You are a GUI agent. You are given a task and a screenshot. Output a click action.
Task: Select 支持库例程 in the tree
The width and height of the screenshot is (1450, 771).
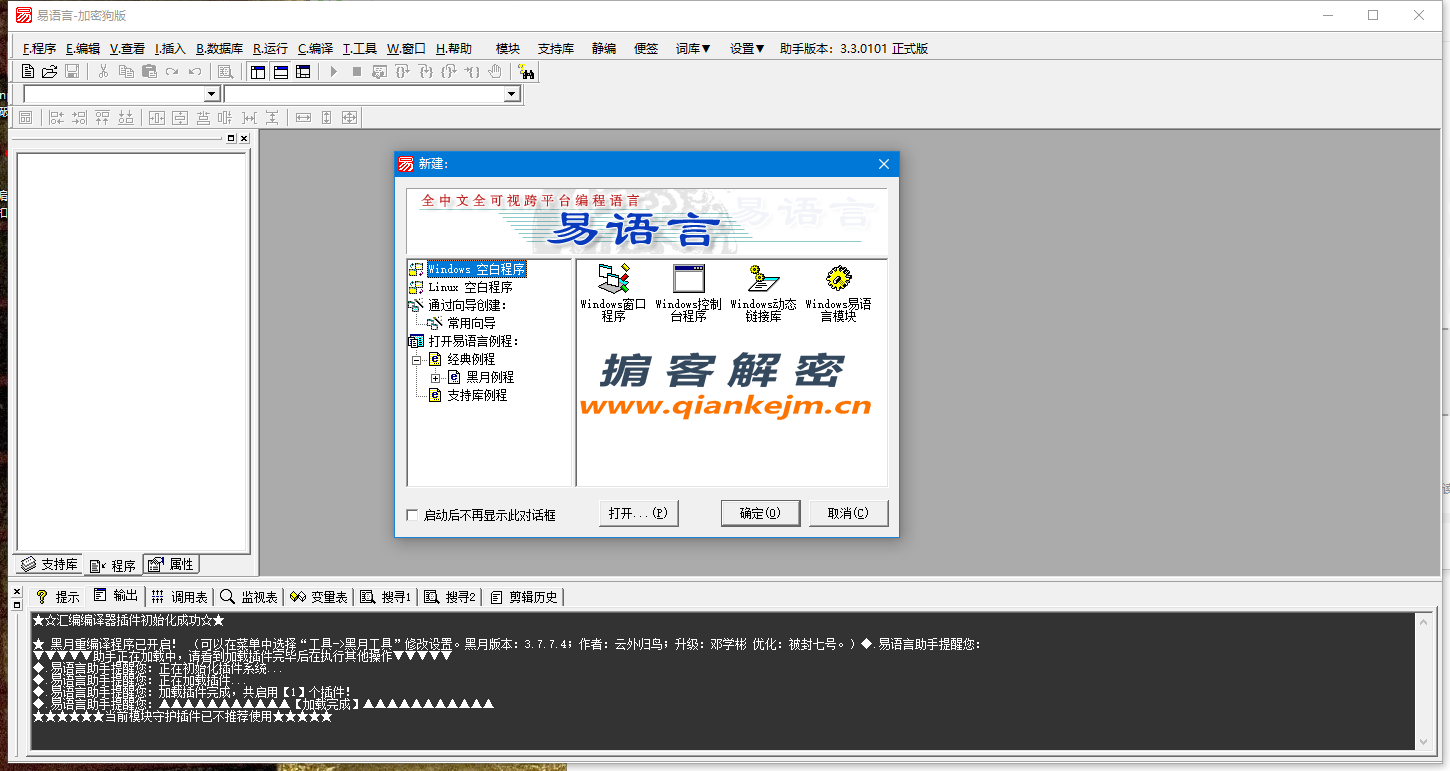[477, 395]
